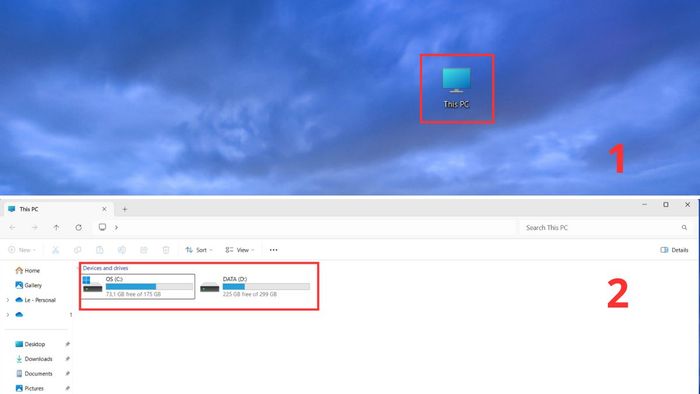
Task: Open Desktop in the sidebar
Action: tap(30, 344)
